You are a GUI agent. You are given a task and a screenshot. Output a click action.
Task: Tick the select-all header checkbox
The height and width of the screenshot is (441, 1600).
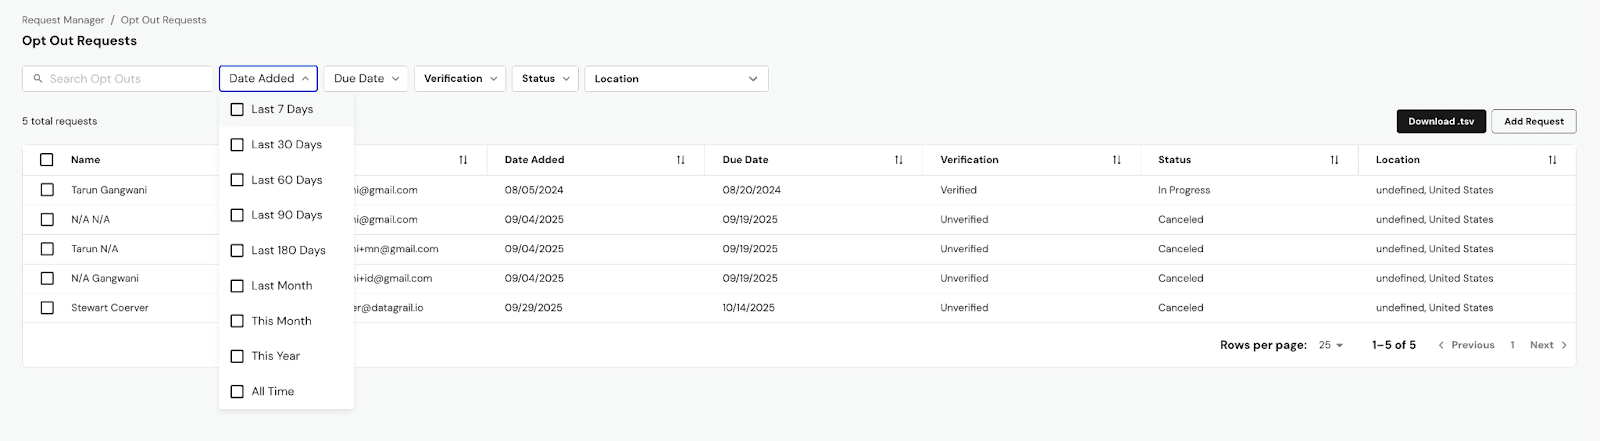coord(47,160)
